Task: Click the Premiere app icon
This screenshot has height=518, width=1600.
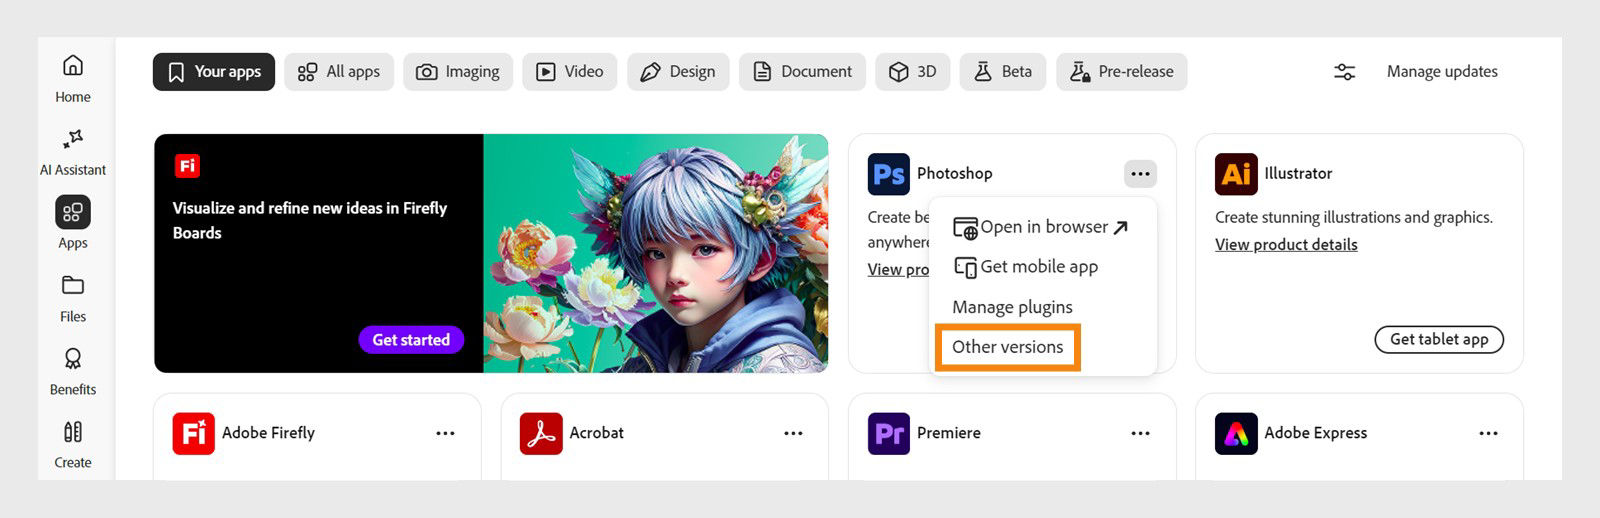Action: tap(889, 434)
